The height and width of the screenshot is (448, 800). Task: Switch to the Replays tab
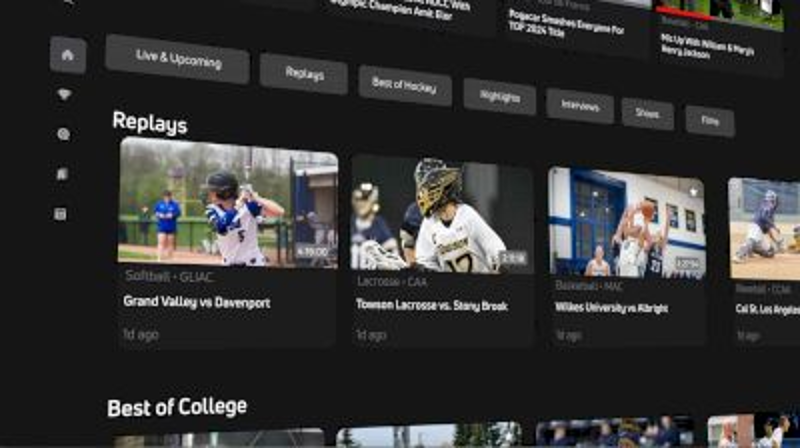[304, 73]
